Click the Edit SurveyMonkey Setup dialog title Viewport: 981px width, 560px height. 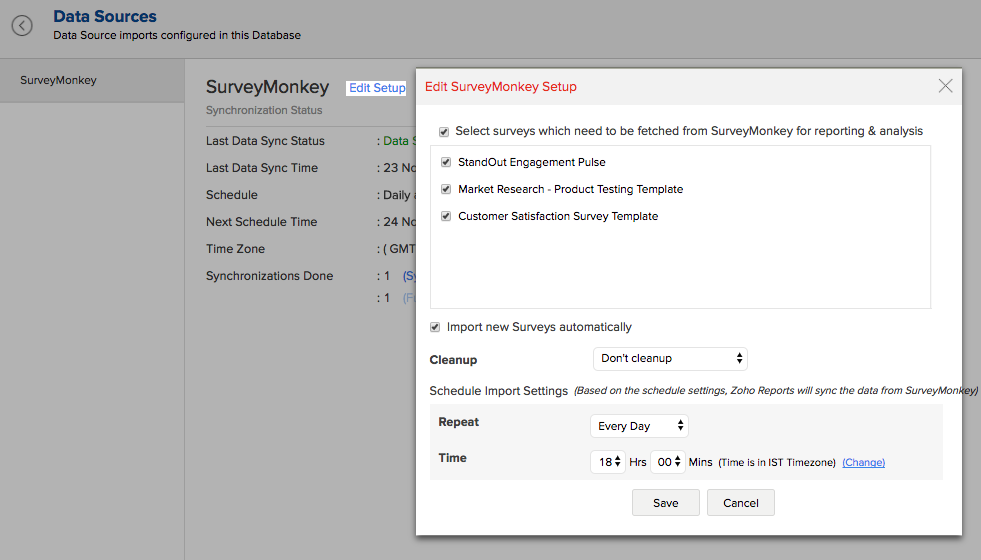click(501, 86)
